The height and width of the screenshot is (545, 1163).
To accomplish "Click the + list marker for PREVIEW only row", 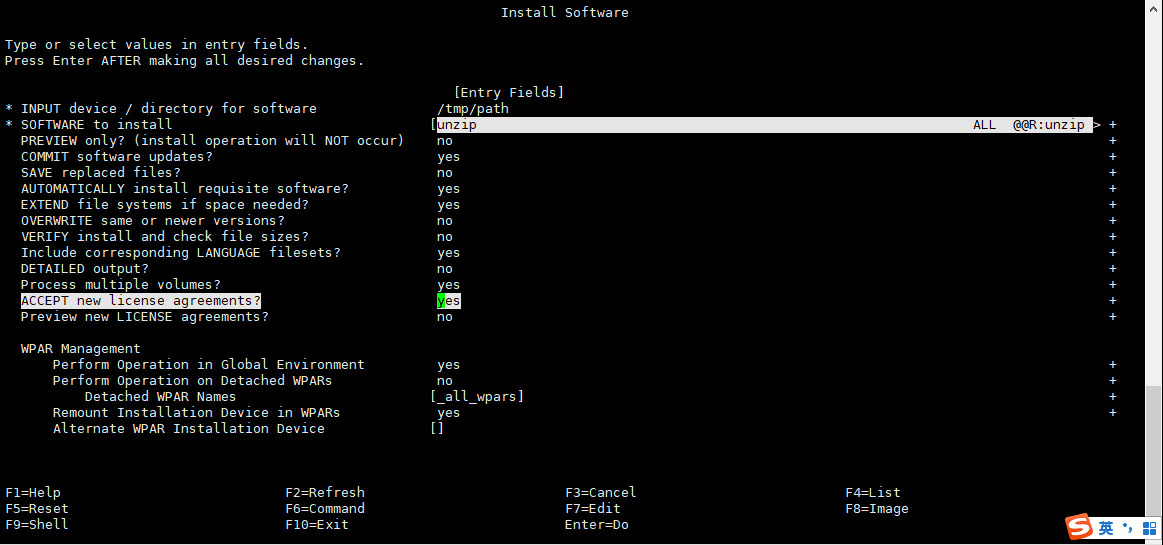I will click(x=1113, y=141).
